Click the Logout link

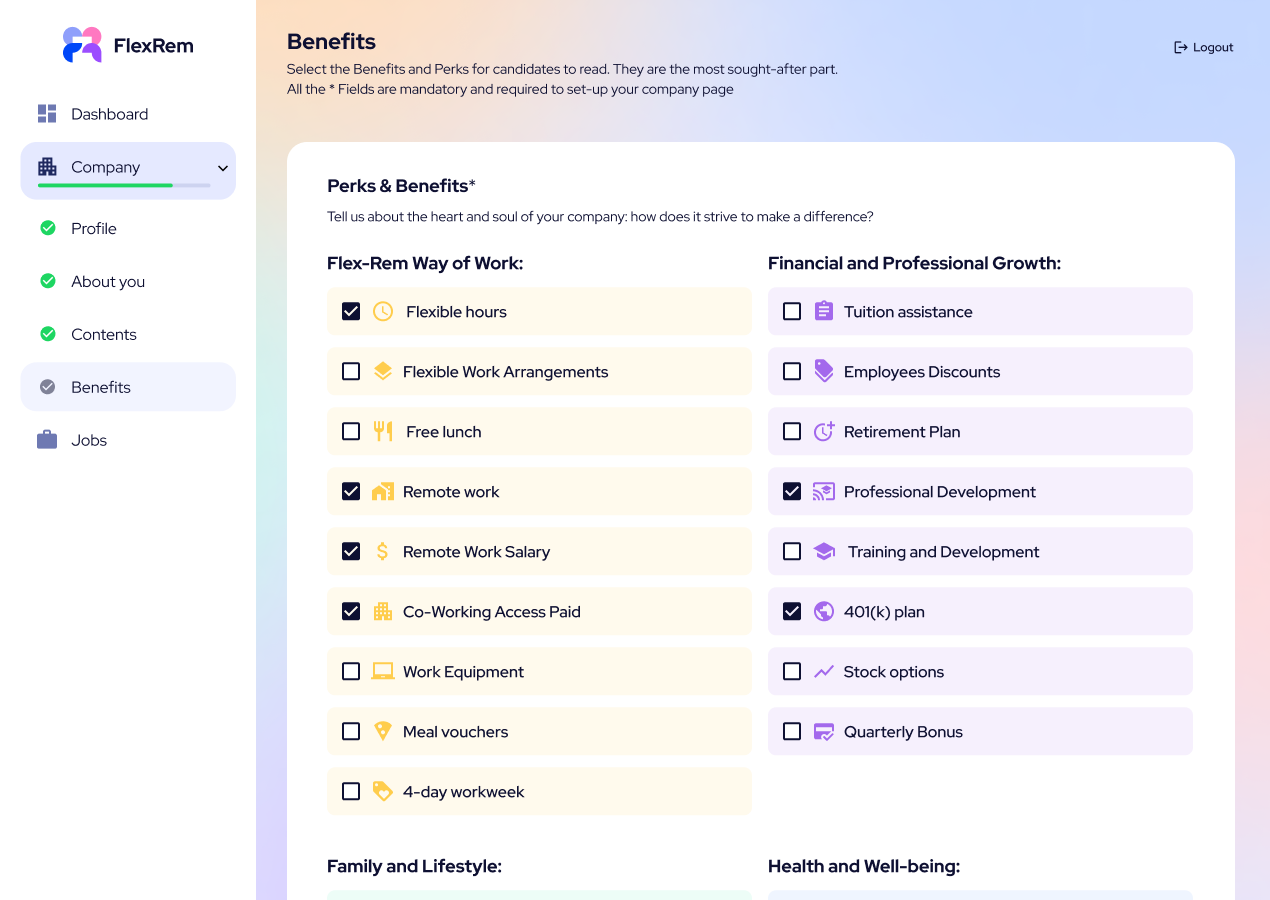coord(1204,47)
